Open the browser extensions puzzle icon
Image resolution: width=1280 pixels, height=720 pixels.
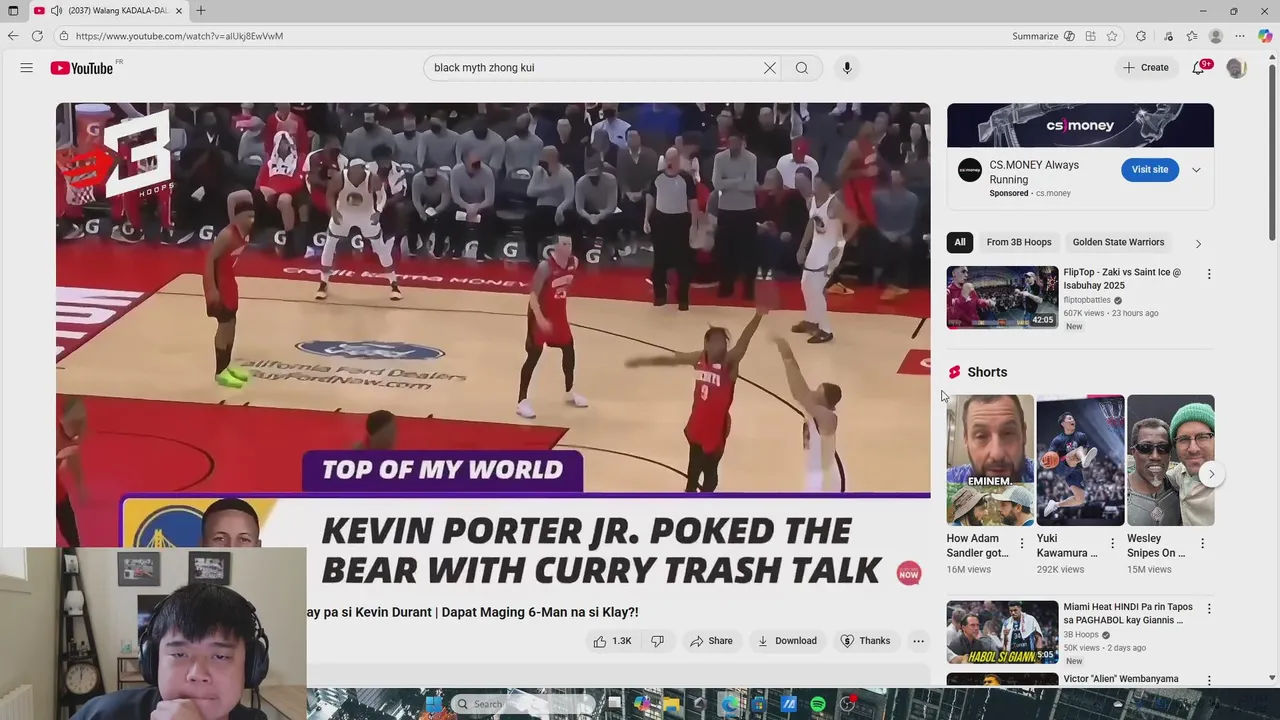click(x=1141, y=36)
